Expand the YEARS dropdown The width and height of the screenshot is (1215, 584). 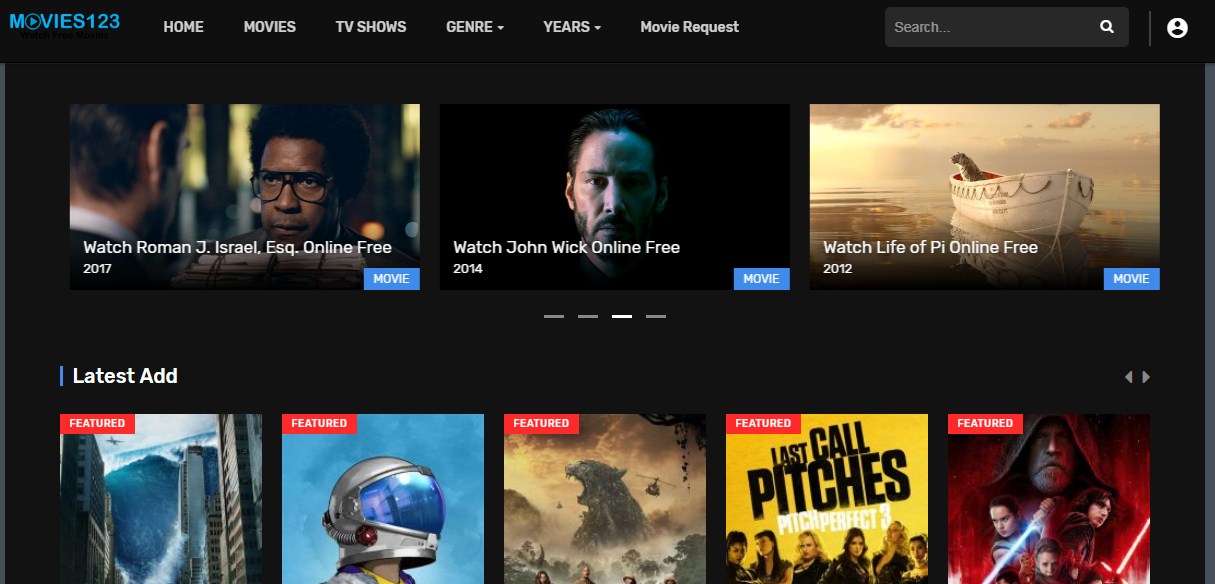(572, 27)
